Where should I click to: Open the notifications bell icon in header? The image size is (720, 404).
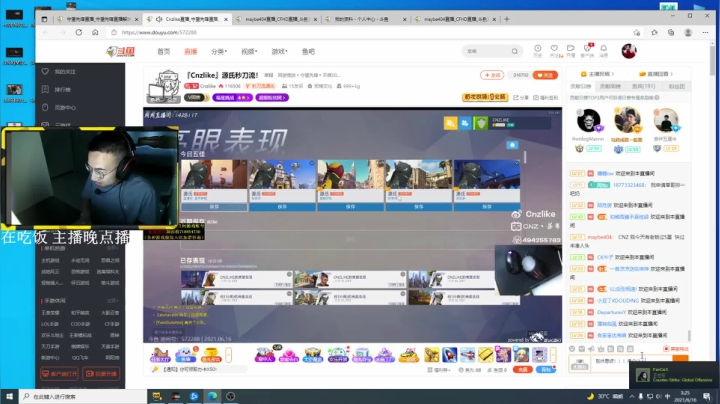coord(603,48)
